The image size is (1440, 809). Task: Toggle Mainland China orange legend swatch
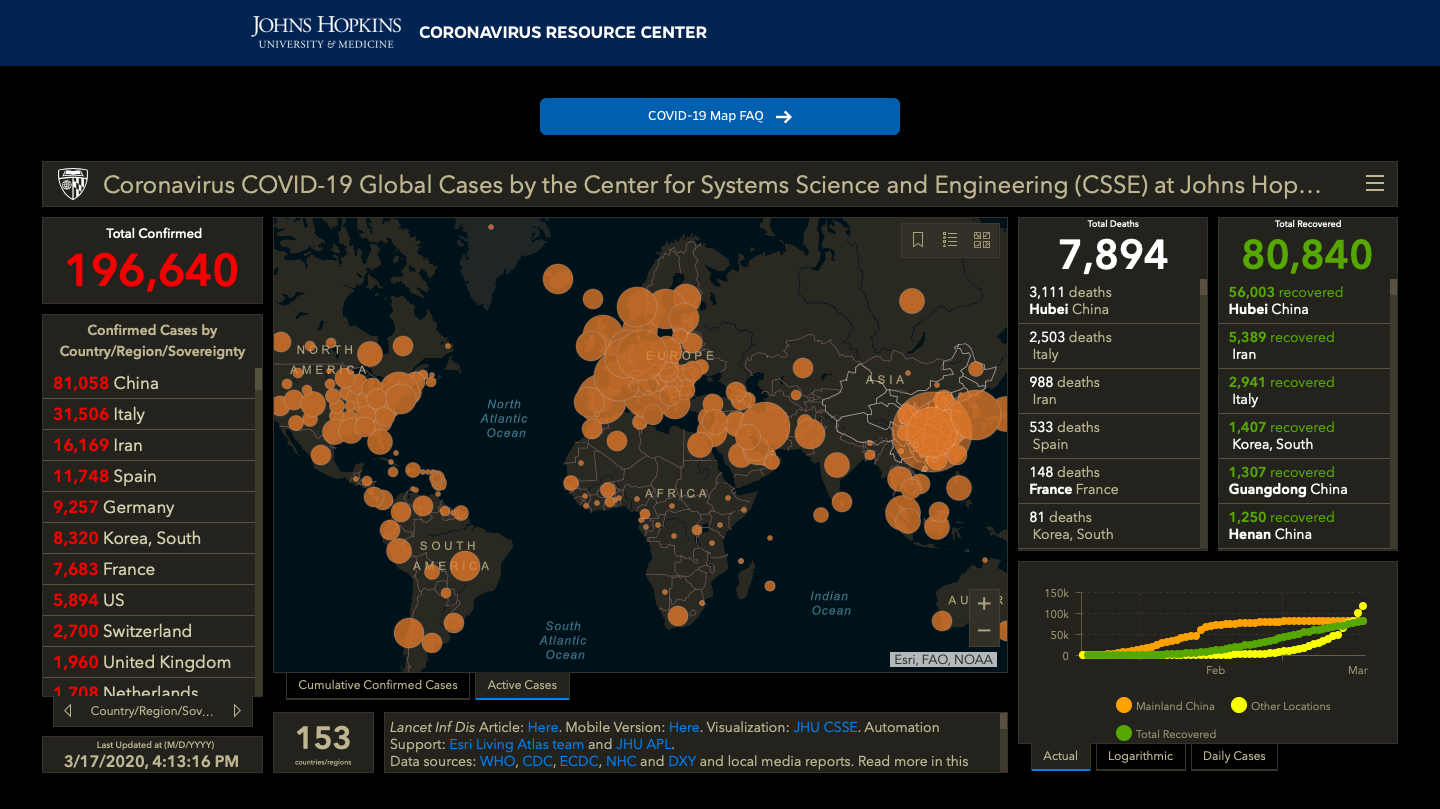[1123, 706]
